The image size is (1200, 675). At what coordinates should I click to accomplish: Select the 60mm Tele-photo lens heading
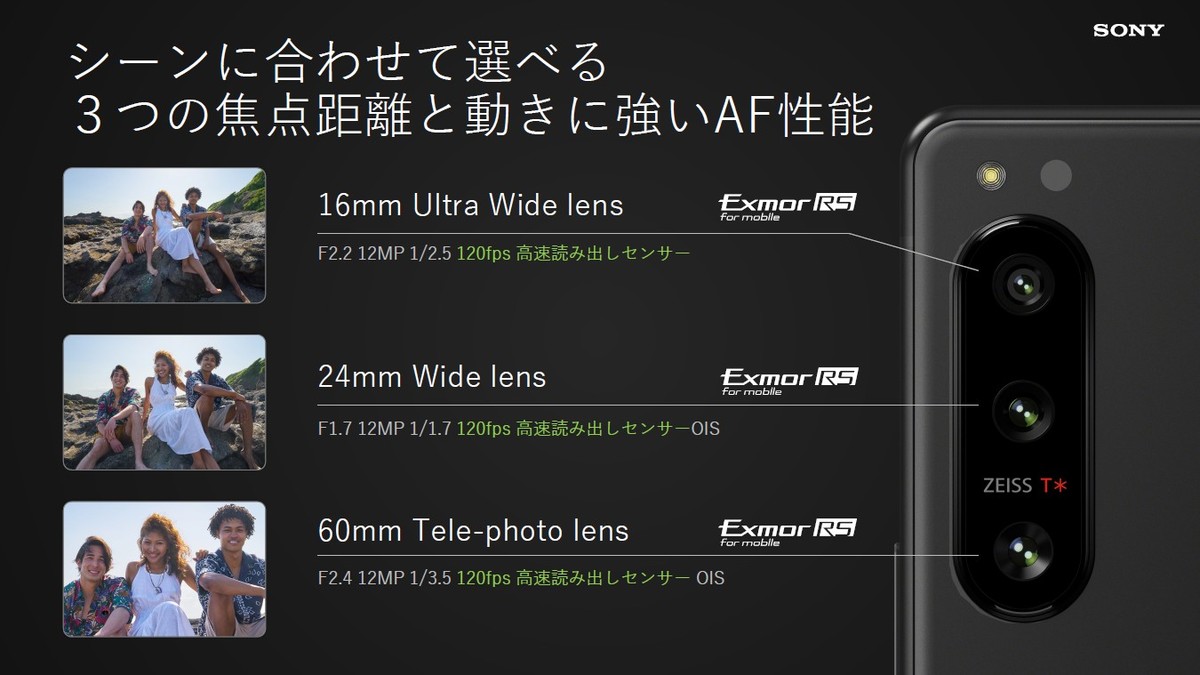(474, 530)
